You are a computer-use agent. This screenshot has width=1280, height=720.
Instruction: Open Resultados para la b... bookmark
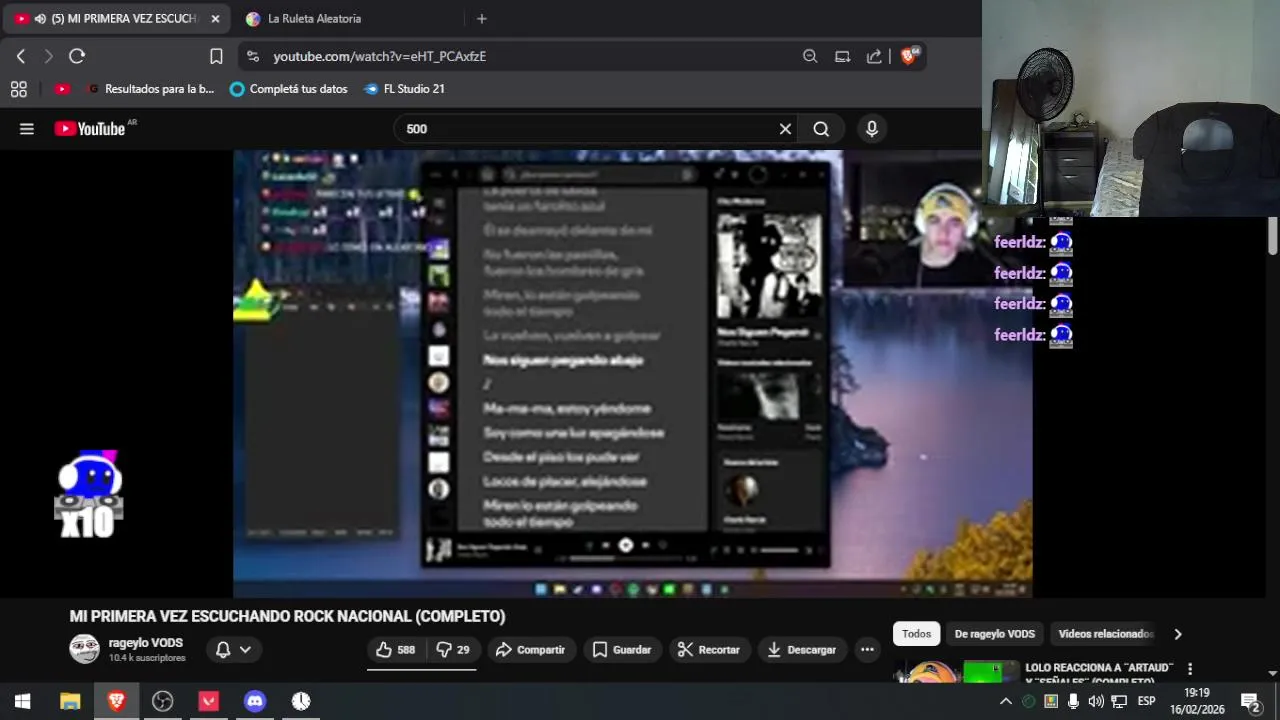(x=150, y=89)
